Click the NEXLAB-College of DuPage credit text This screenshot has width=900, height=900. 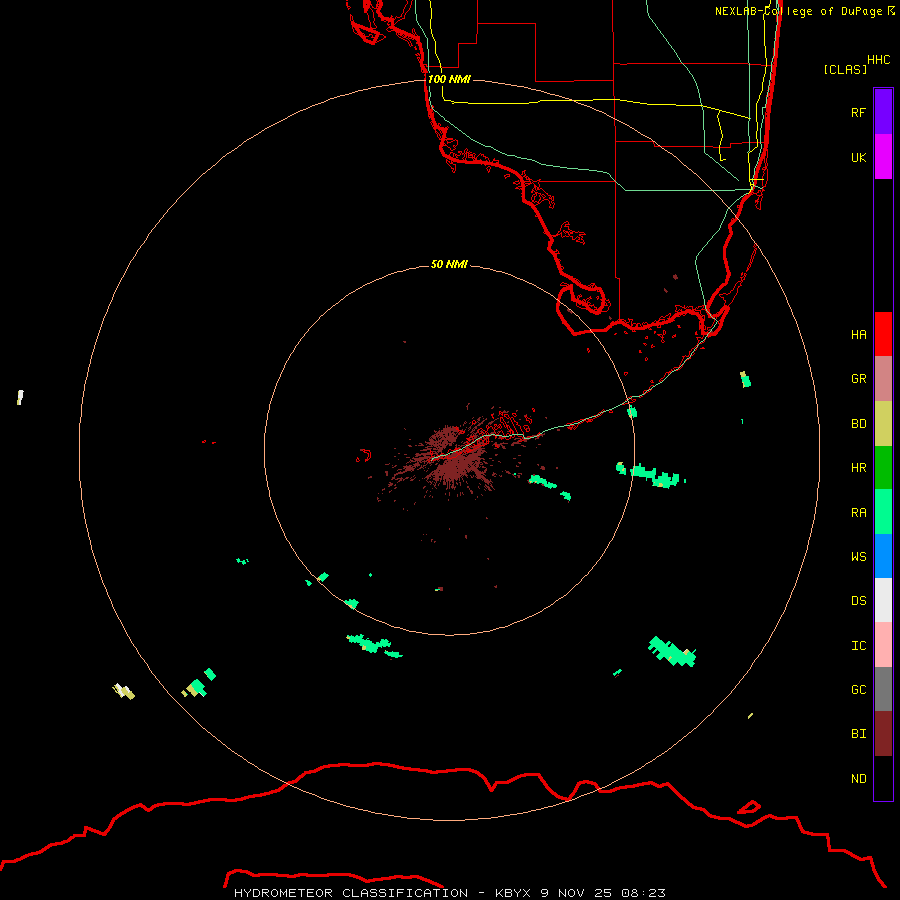pos(804,11)
